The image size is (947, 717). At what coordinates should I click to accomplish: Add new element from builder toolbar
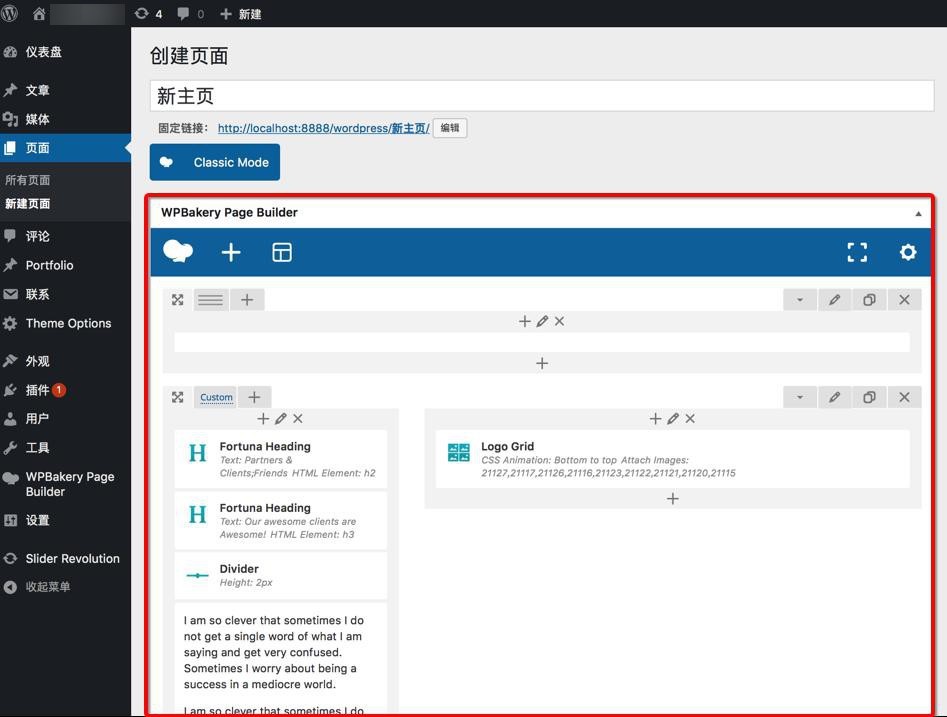coord(231,252)
